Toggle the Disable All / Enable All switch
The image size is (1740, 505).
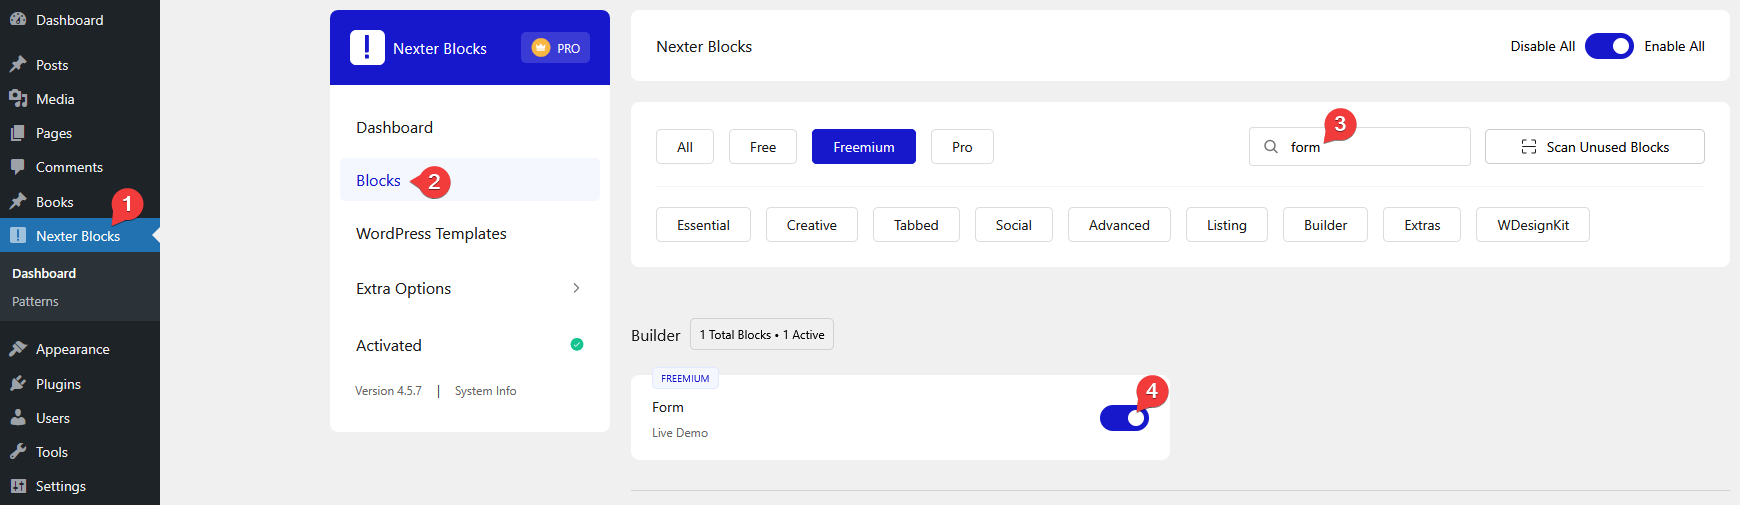pos(1609,46)
